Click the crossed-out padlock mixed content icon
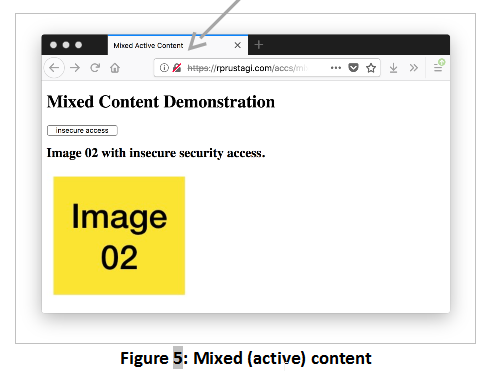Screen dimensions: 492x371 (x=177, y=68)
